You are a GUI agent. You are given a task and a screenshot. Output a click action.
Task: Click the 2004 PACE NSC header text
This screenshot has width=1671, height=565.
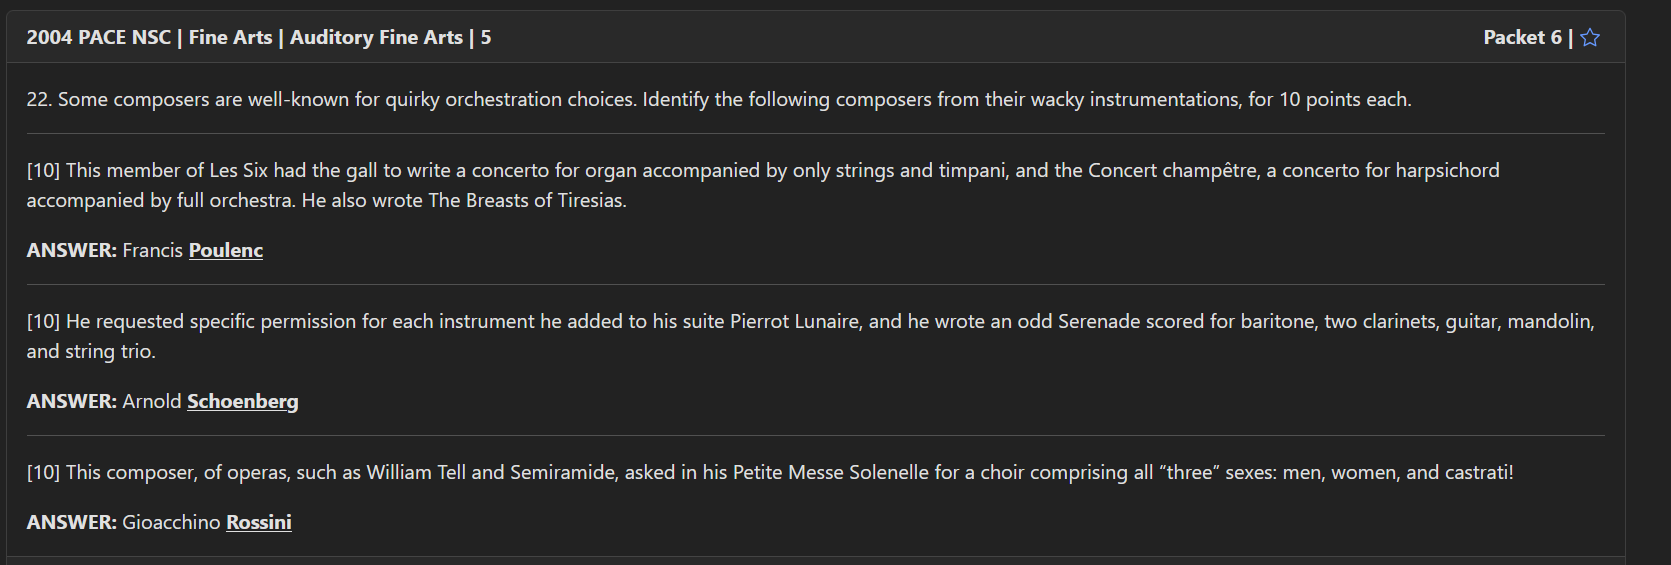coord(98,38)
